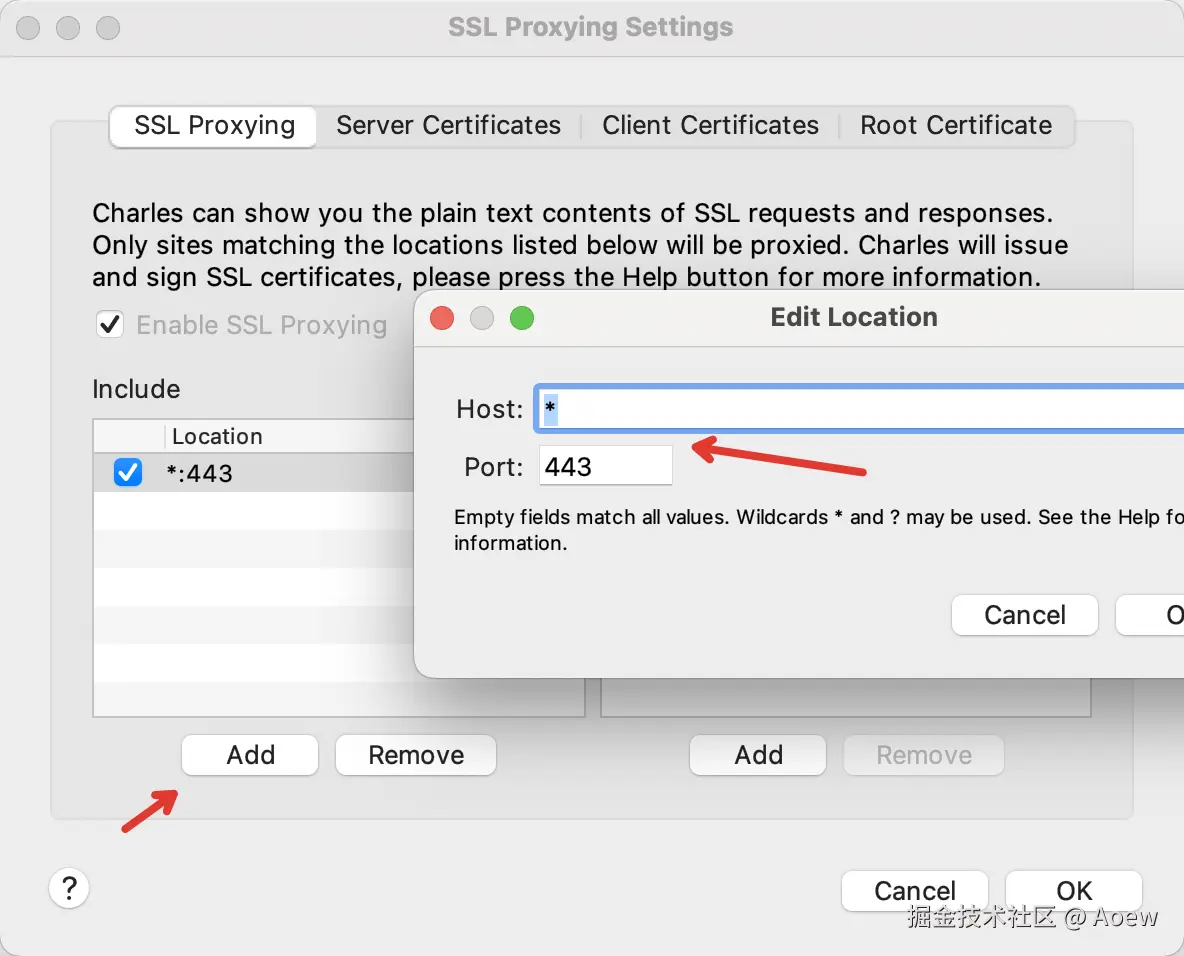The width and height of the screenshot is (1184, 956).
Task: Uncheck the *:443 location entry checkbox
Action: pos(128,472)
